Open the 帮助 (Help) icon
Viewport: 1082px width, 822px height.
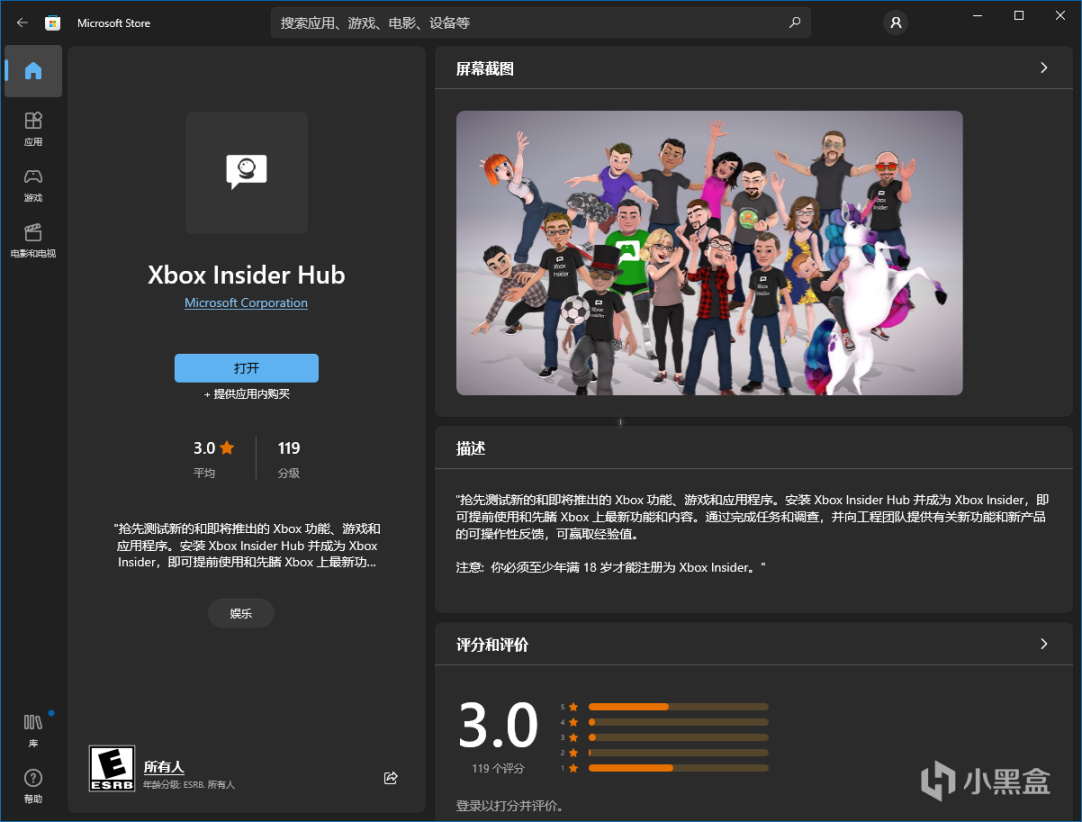point(33,785)
